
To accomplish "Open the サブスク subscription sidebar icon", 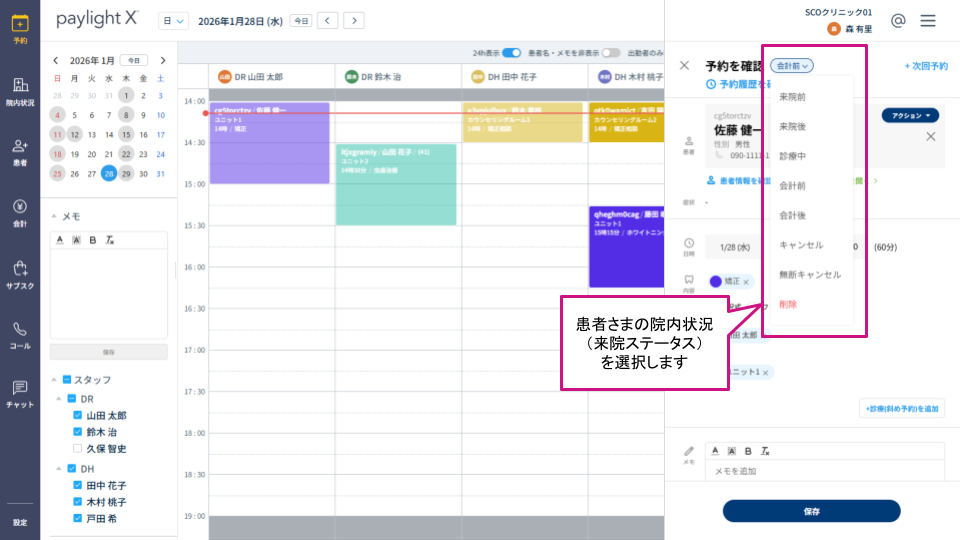I will pyautogui.click(x=20, y=275).
